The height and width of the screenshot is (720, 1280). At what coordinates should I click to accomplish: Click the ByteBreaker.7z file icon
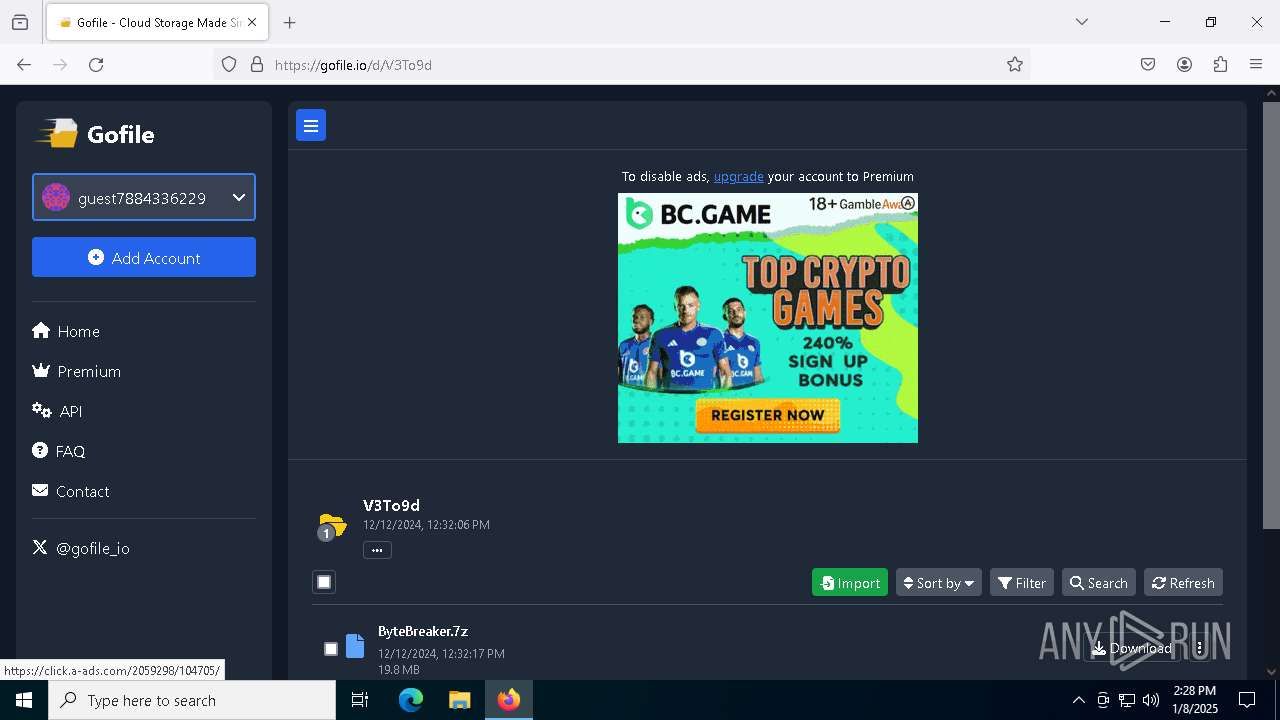(x=355, y=646)
